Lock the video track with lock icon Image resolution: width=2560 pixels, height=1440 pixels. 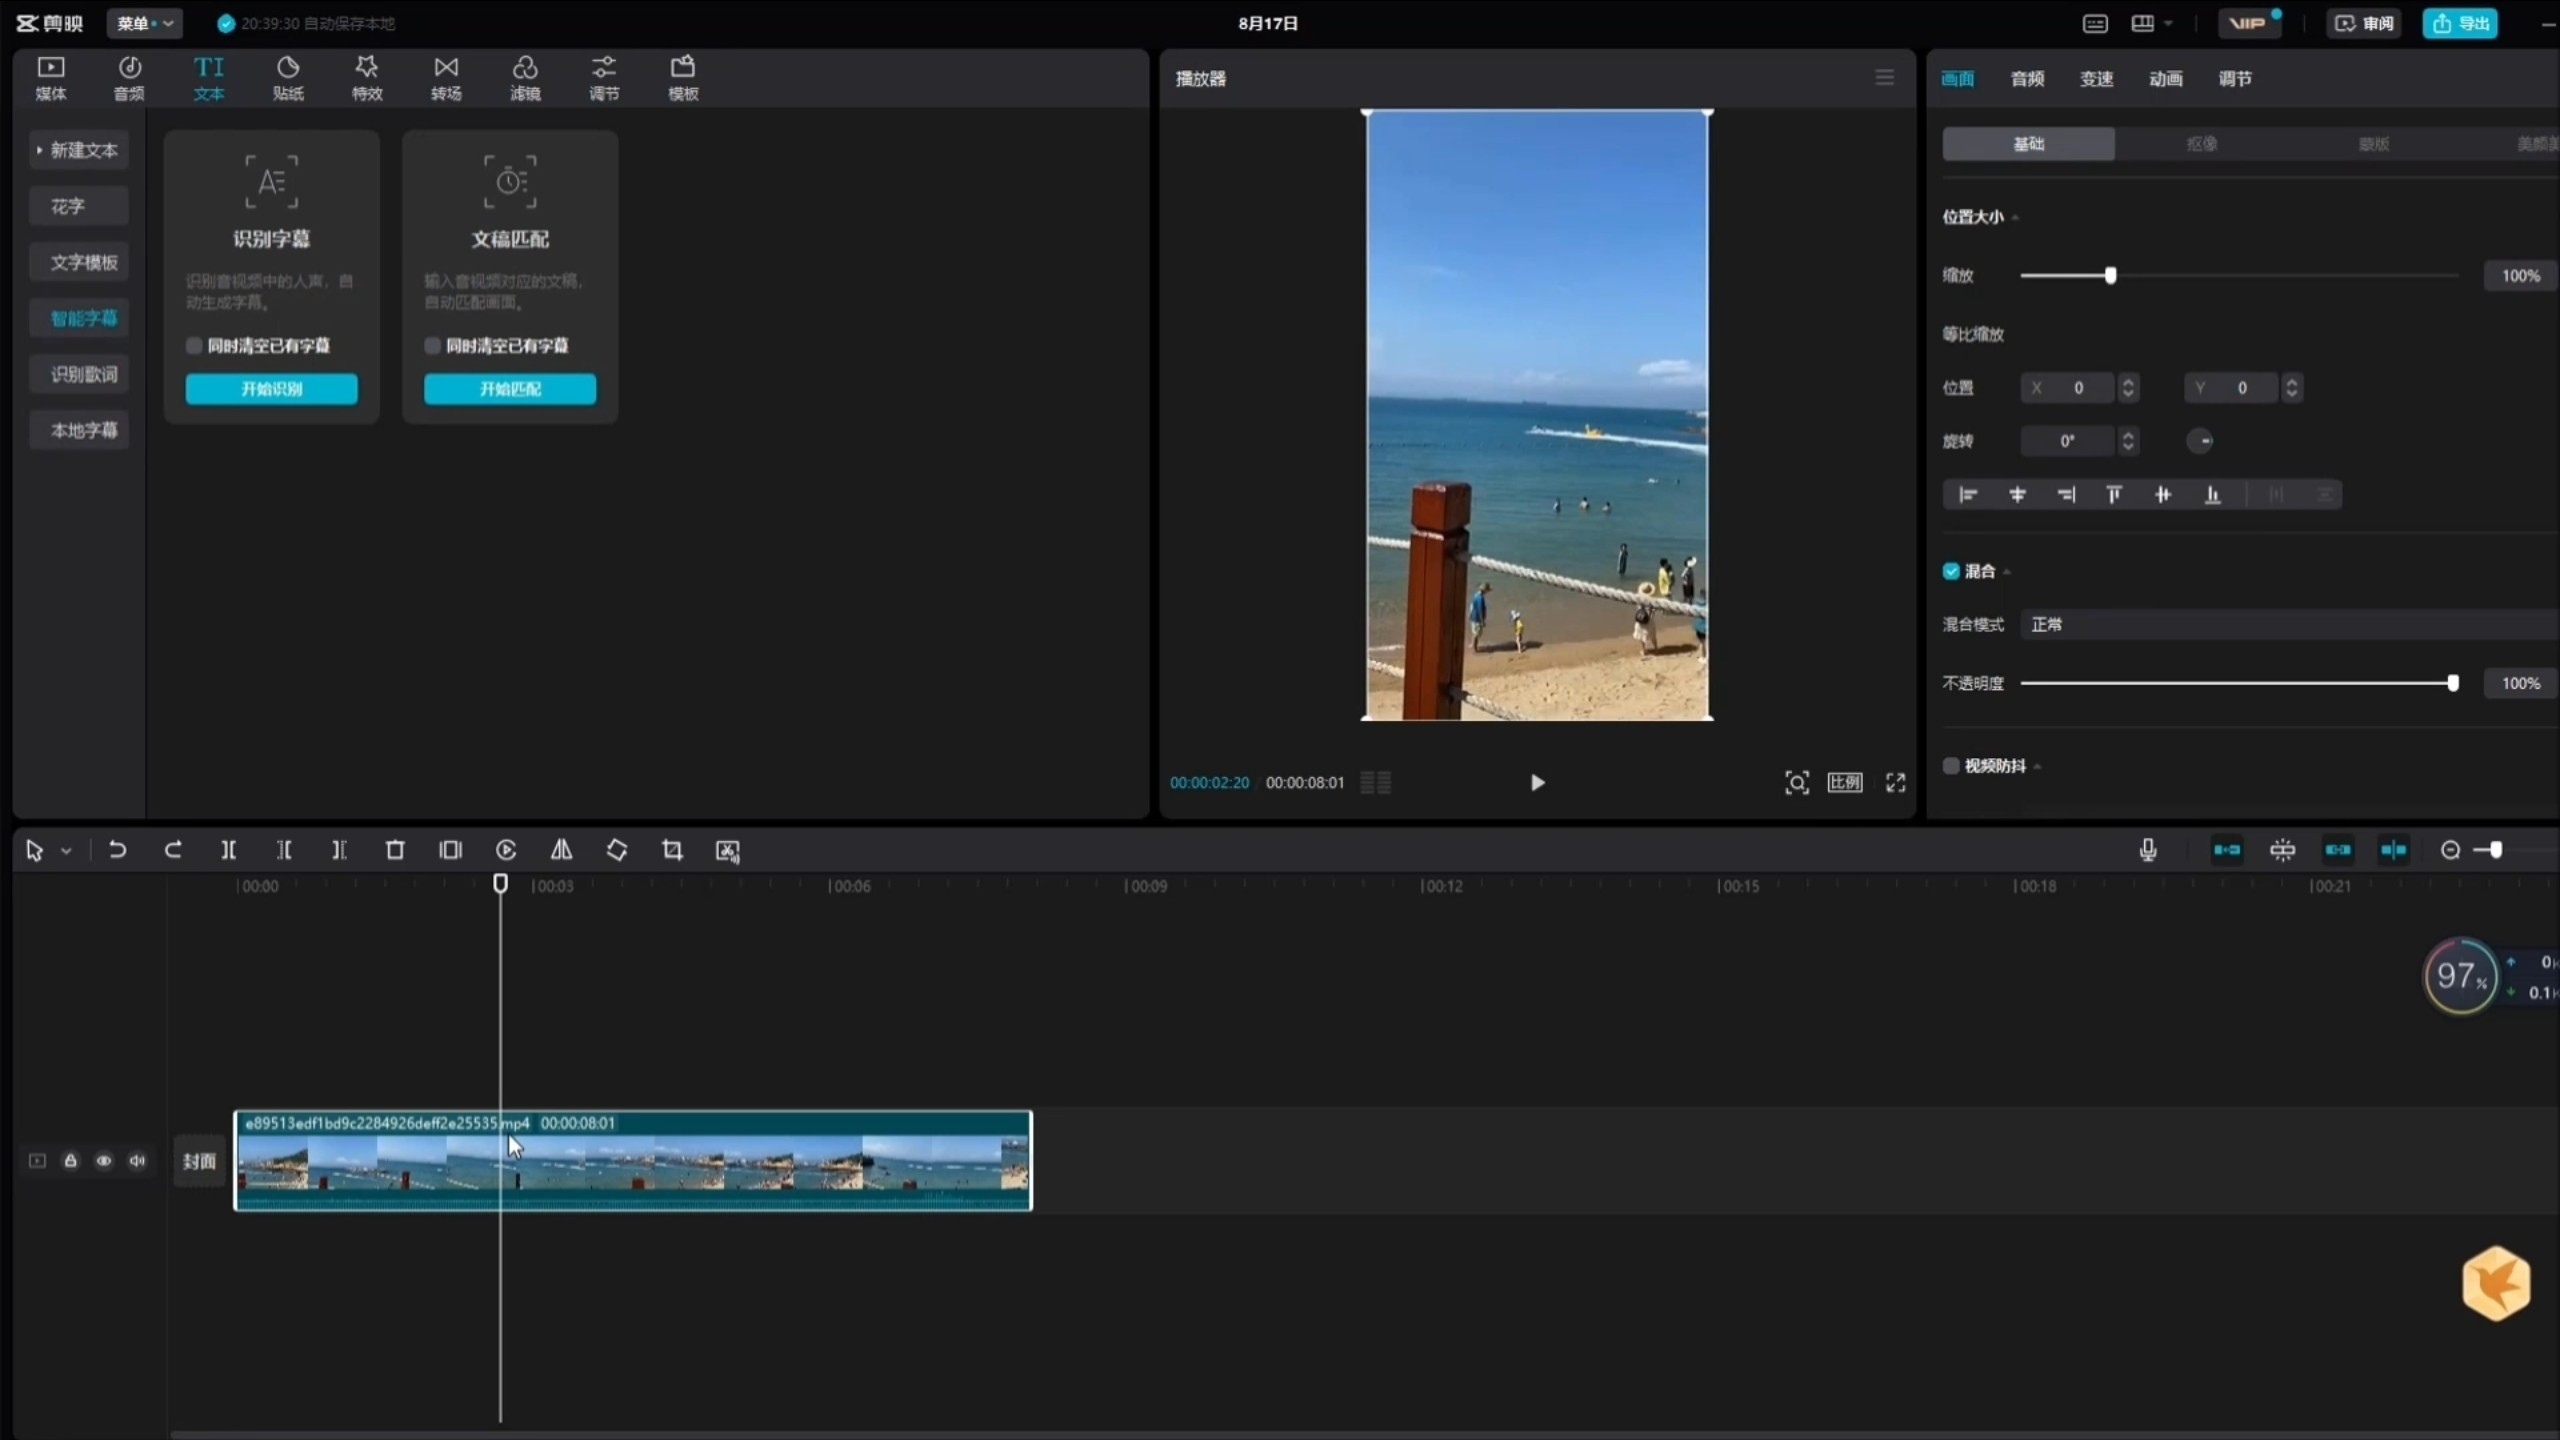70,1160
